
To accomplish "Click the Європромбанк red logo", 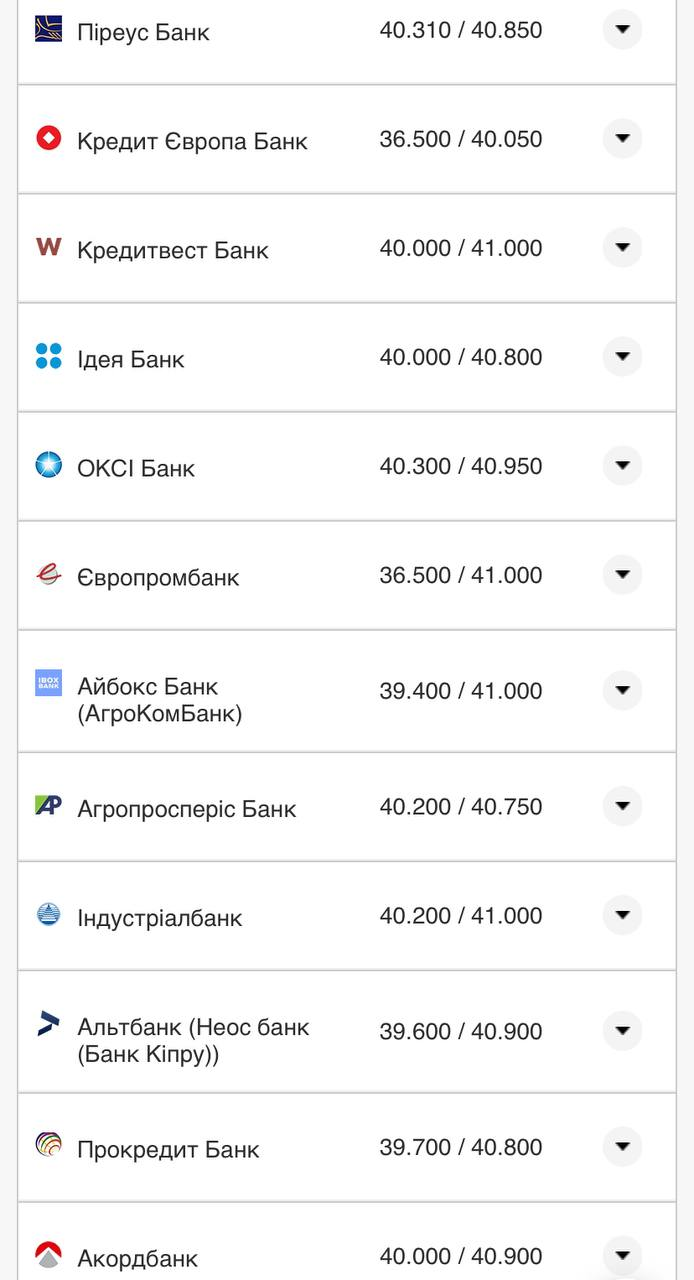I will pos(48,574).
